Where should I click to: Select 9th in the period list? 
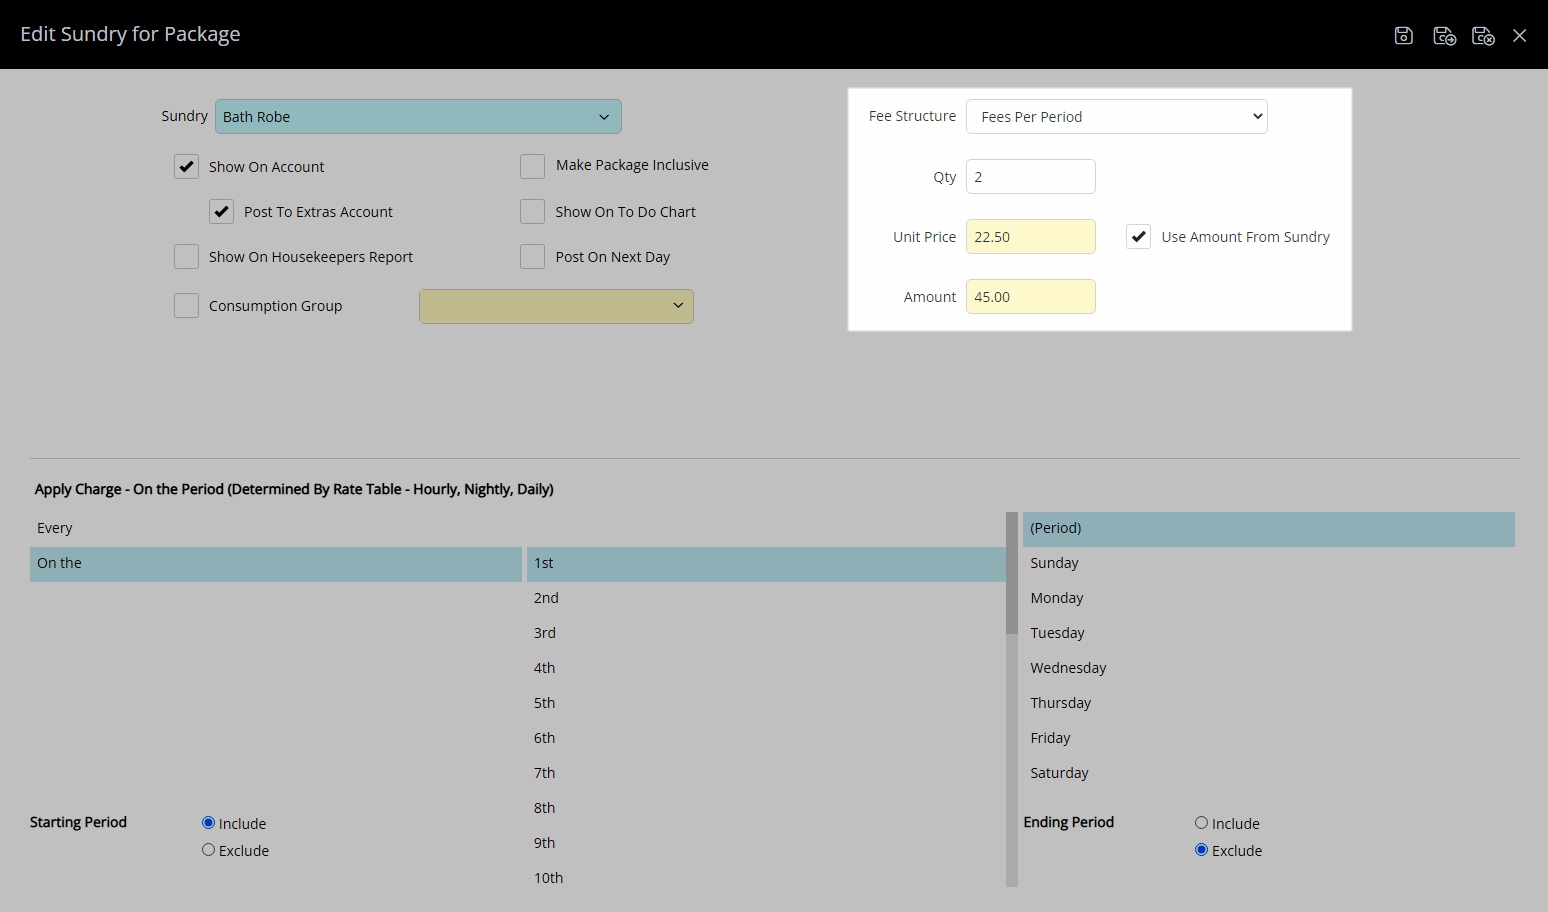[x=766, y=843]
